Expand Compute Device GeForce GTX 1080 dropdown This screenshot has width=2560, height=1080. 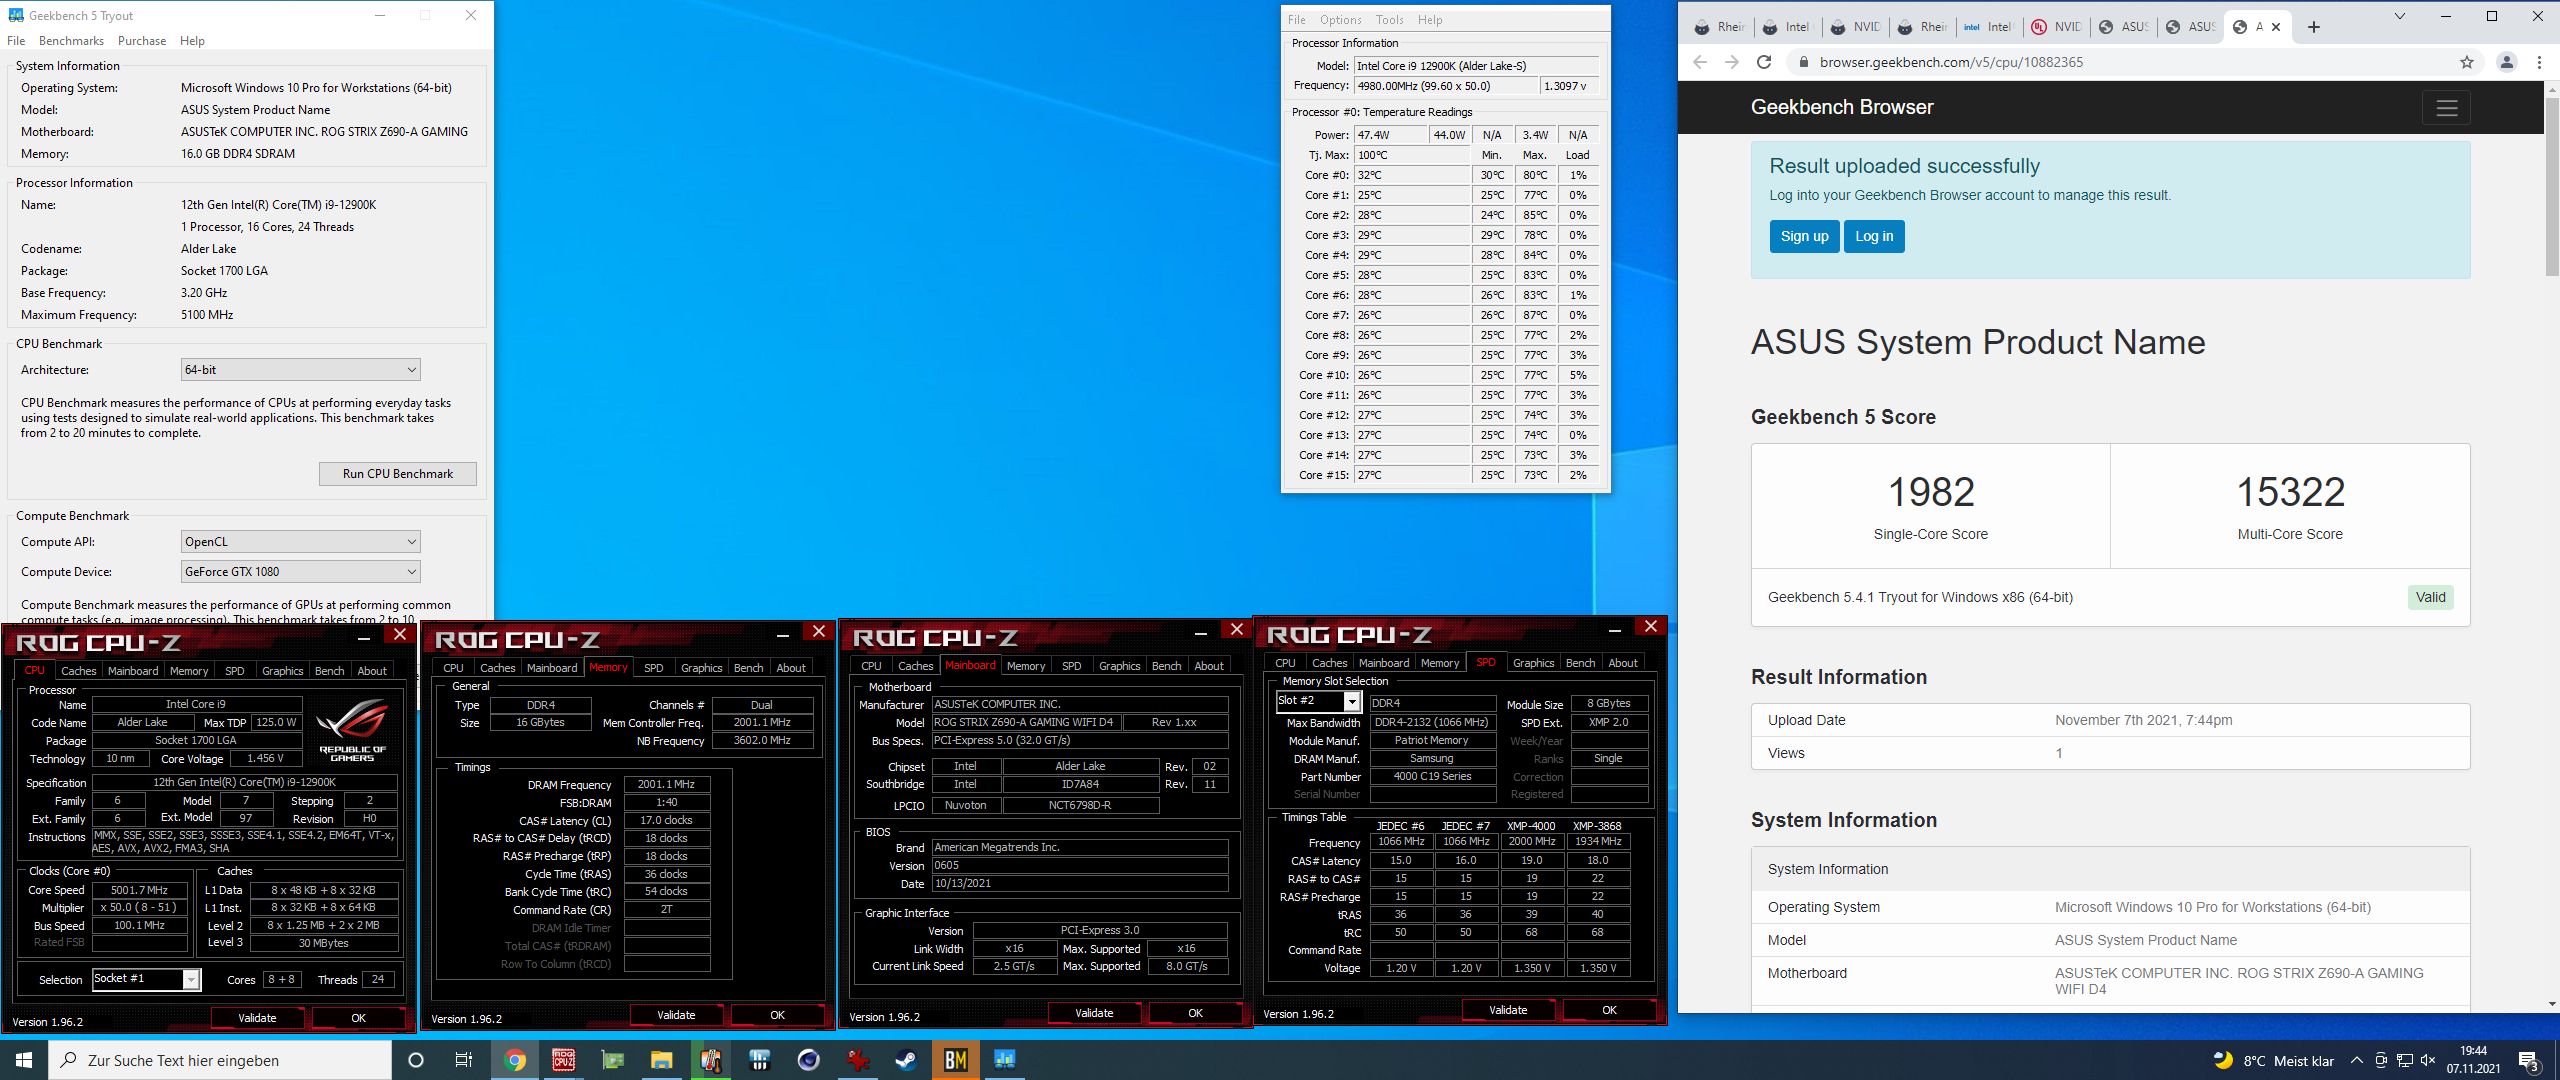[301, 572]
